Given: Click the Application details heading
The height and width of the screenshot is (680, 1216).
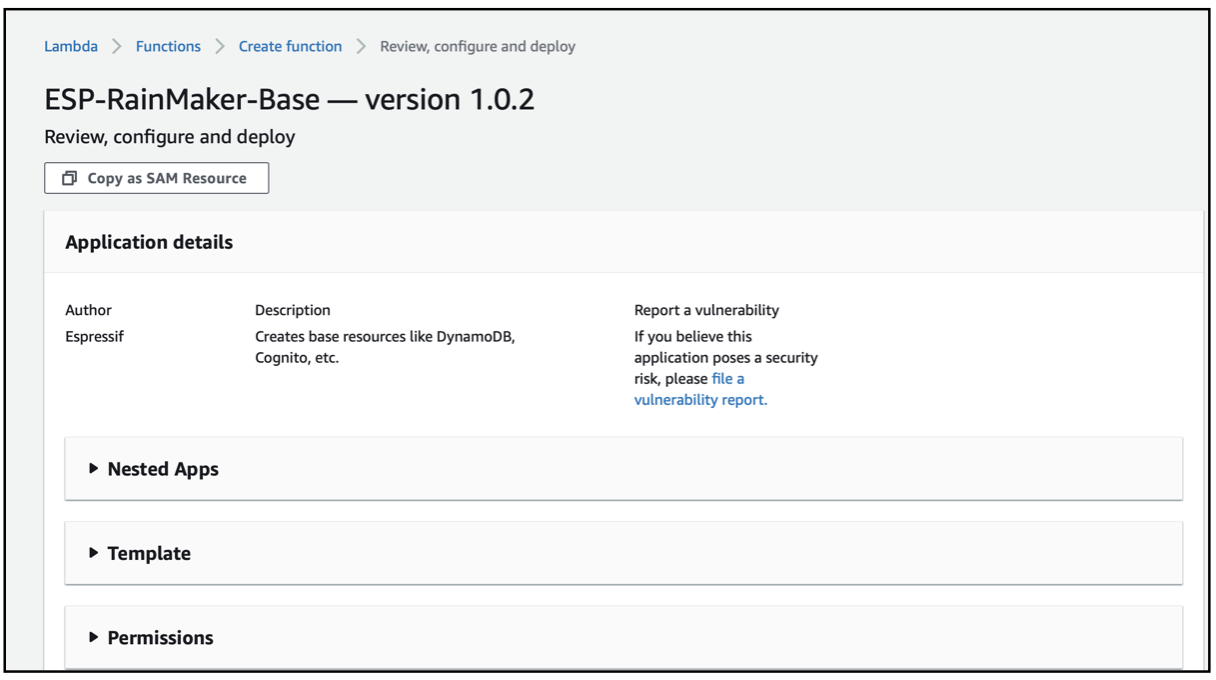Looking at the screenshot, I should coord(149,242).
